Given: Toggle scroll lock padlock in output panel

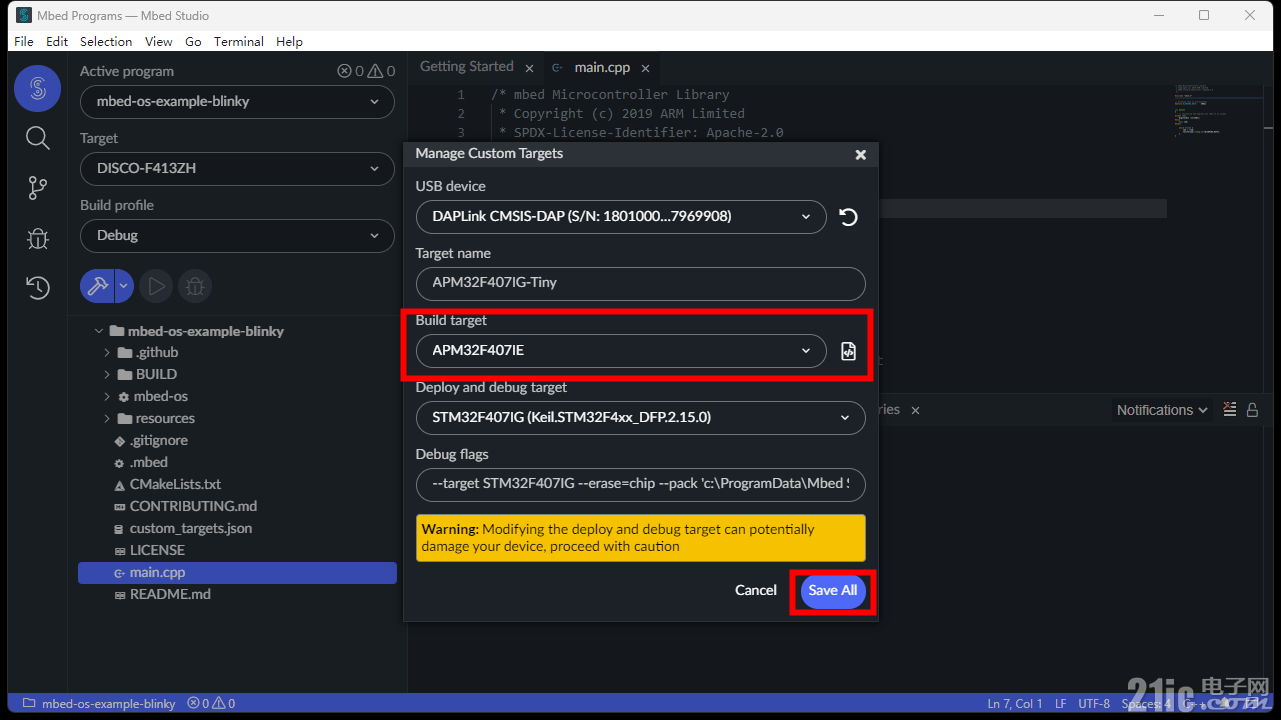Looking at the screenshot, I should (x=1253, y=410).
